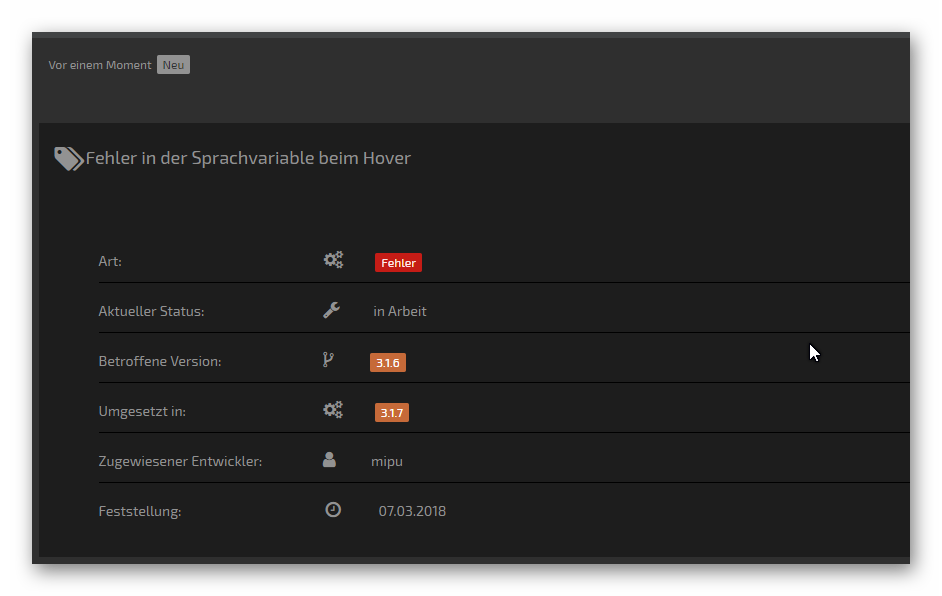The height and width of the screenshot is (596, 942).
Task: Click the Zugewiesener Entwickler label
Action: coord(180,461)
